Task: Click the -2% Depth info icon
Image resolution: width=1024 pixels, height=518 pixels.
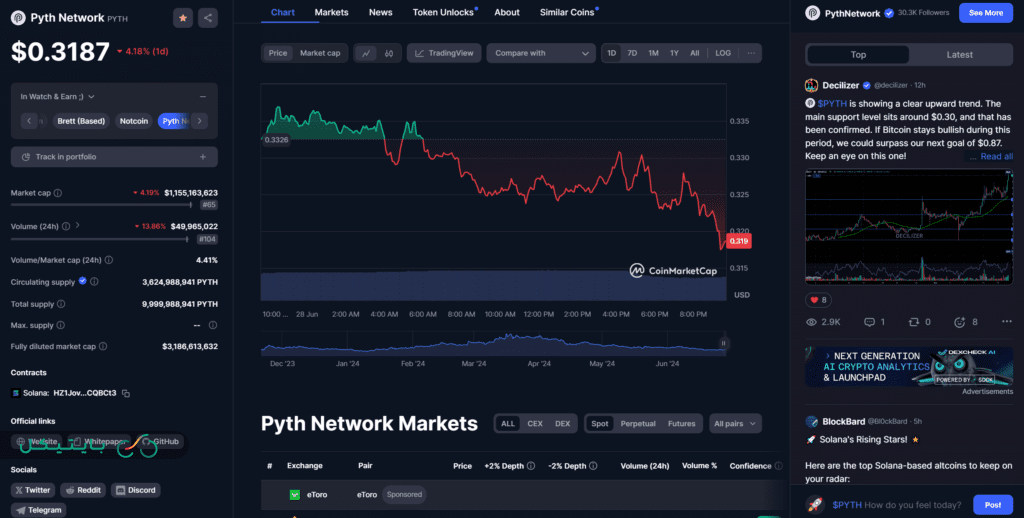Action: click(x=593, y=466)
